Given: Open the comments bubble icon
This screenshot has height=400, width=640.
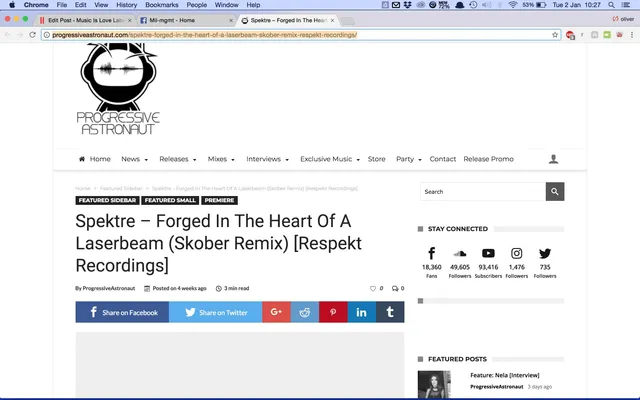Looking at the screenshot, I should (x=395, y=288).
